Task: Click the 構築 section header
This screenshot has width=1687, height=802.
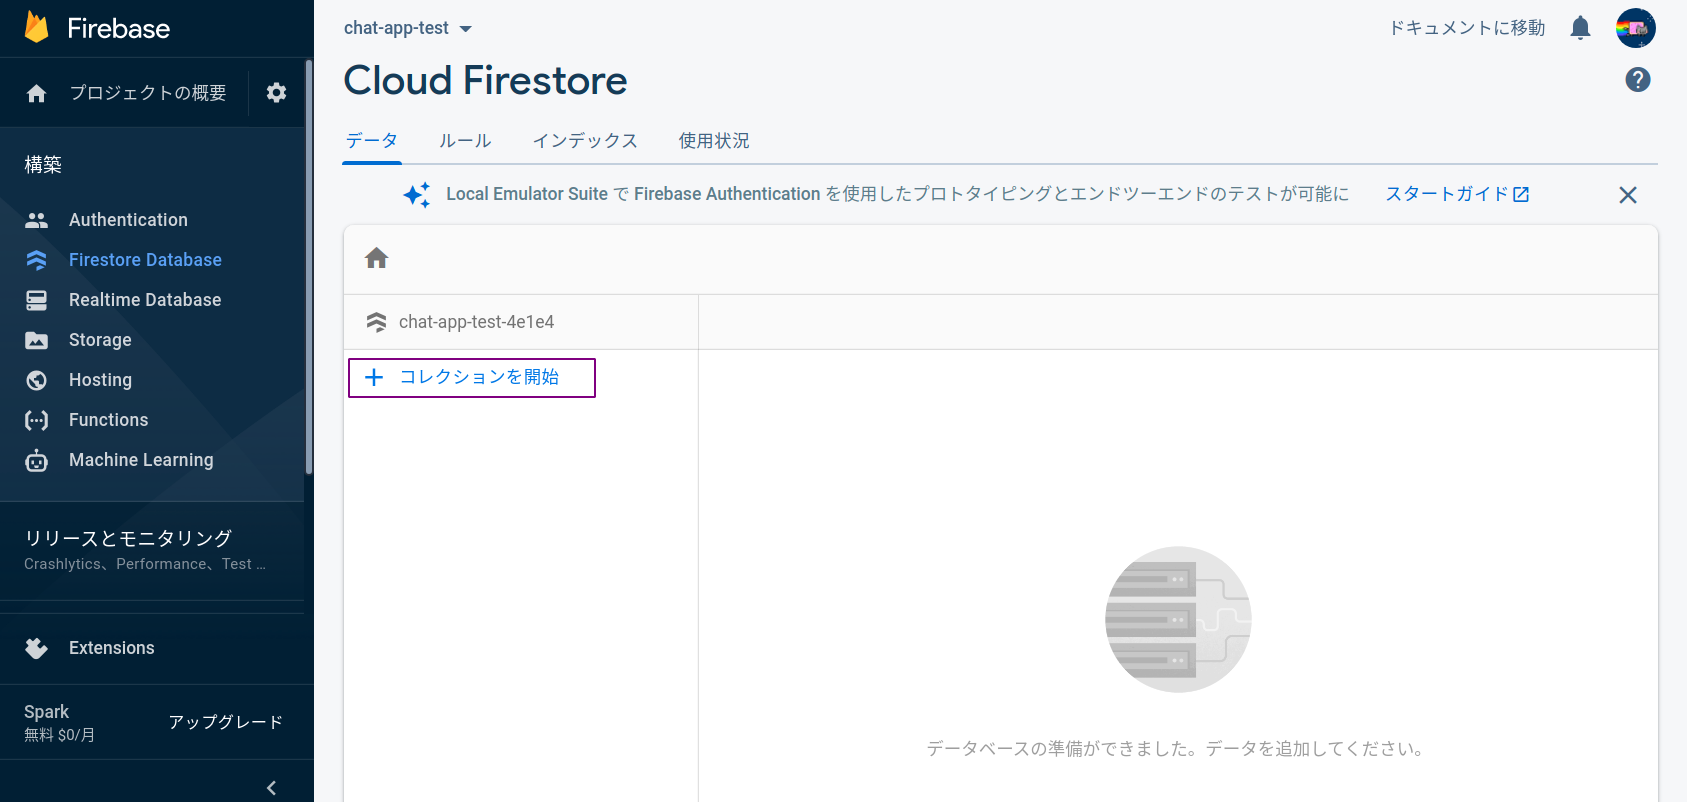Action: tap(43, 165)
